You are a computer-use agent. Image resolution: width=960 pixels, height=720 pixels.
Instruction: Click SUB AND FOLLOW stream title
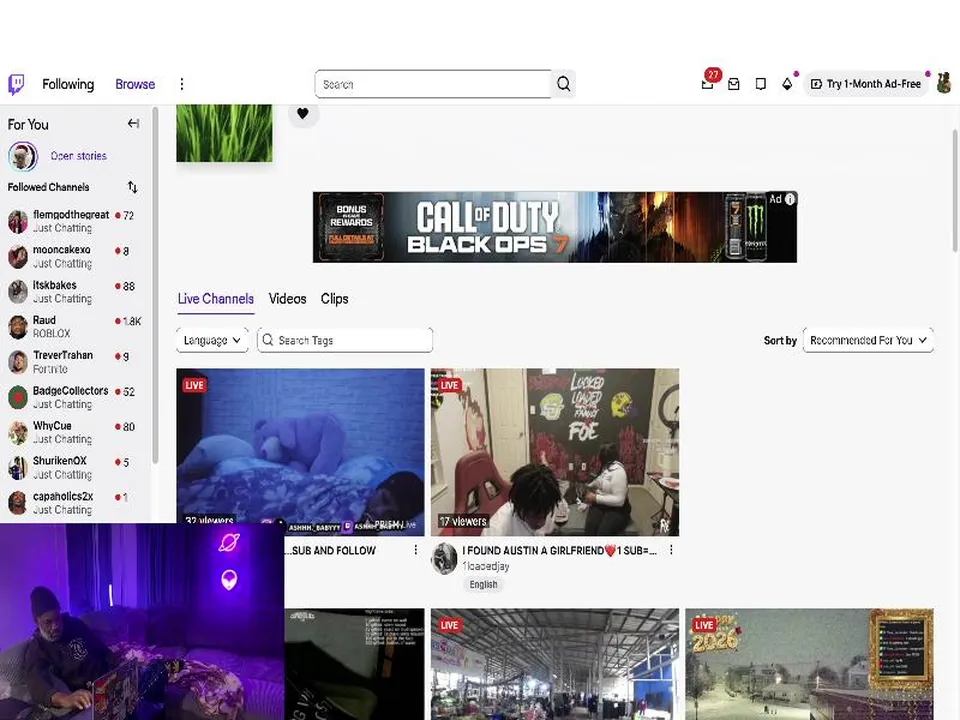331,550
